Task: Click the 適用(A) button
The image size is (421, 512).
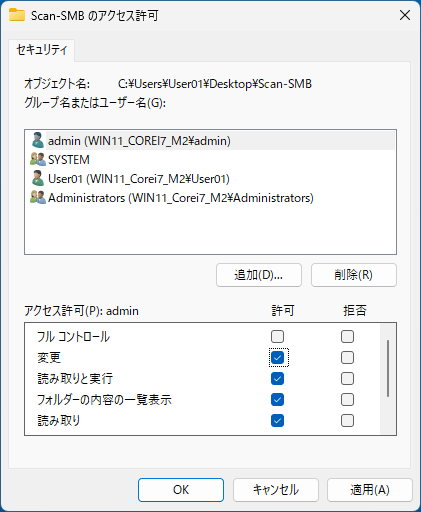Action: (x=370, y=490)
